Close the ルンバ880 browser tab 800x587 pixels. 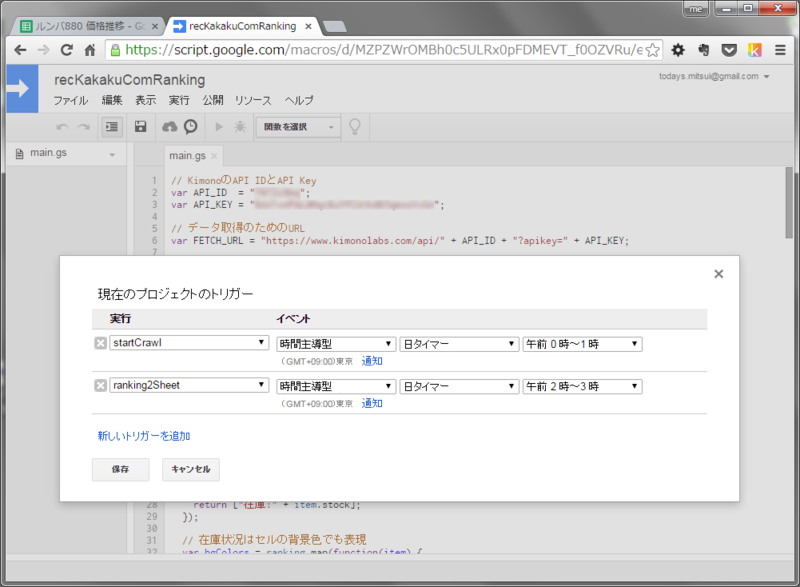155,26
